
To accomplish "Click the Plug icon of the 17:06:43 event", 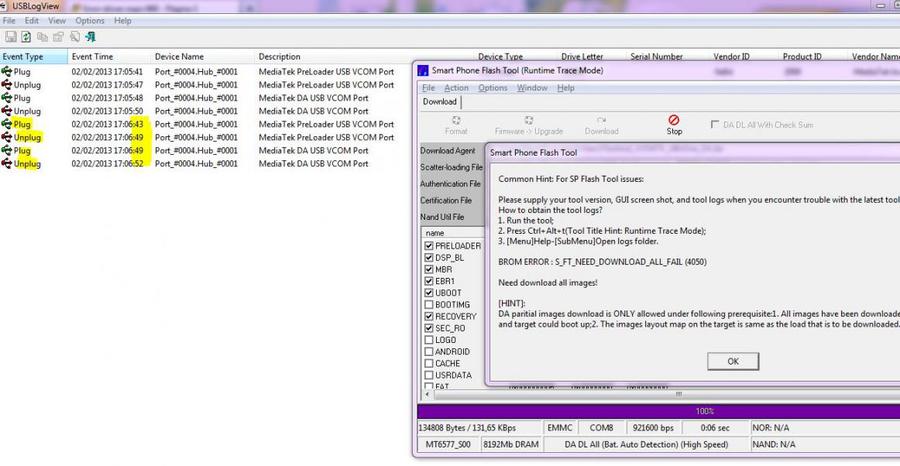I will (x=6, y=124).
